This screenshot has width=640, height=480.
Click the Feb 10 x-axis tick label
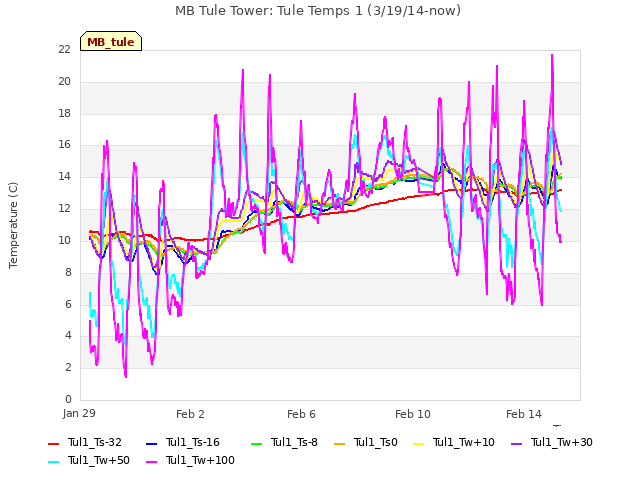click(x=413, y=414)
